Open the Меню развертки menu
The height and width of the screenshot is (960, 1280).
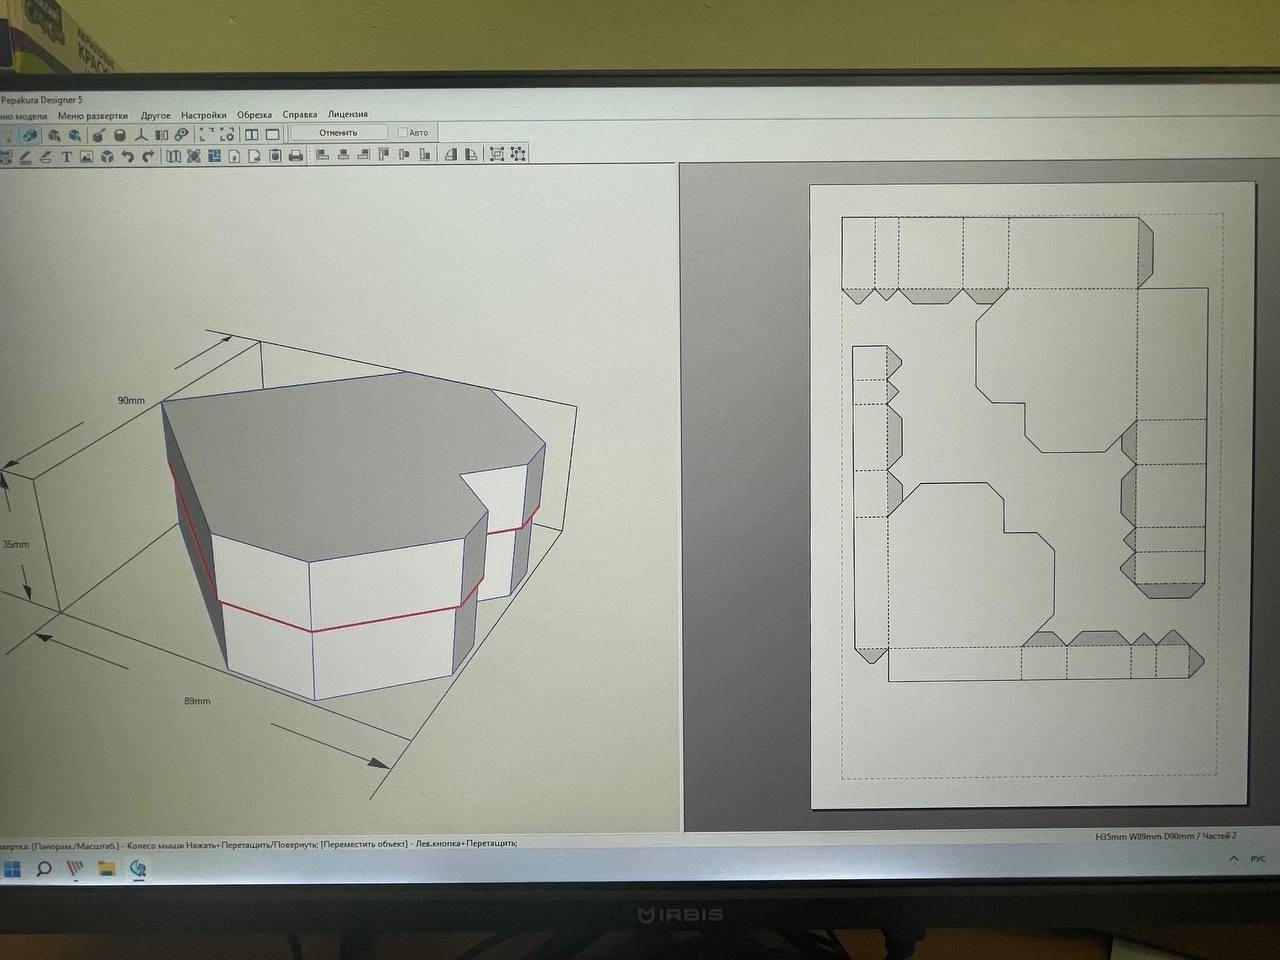[x=93, y=115]
